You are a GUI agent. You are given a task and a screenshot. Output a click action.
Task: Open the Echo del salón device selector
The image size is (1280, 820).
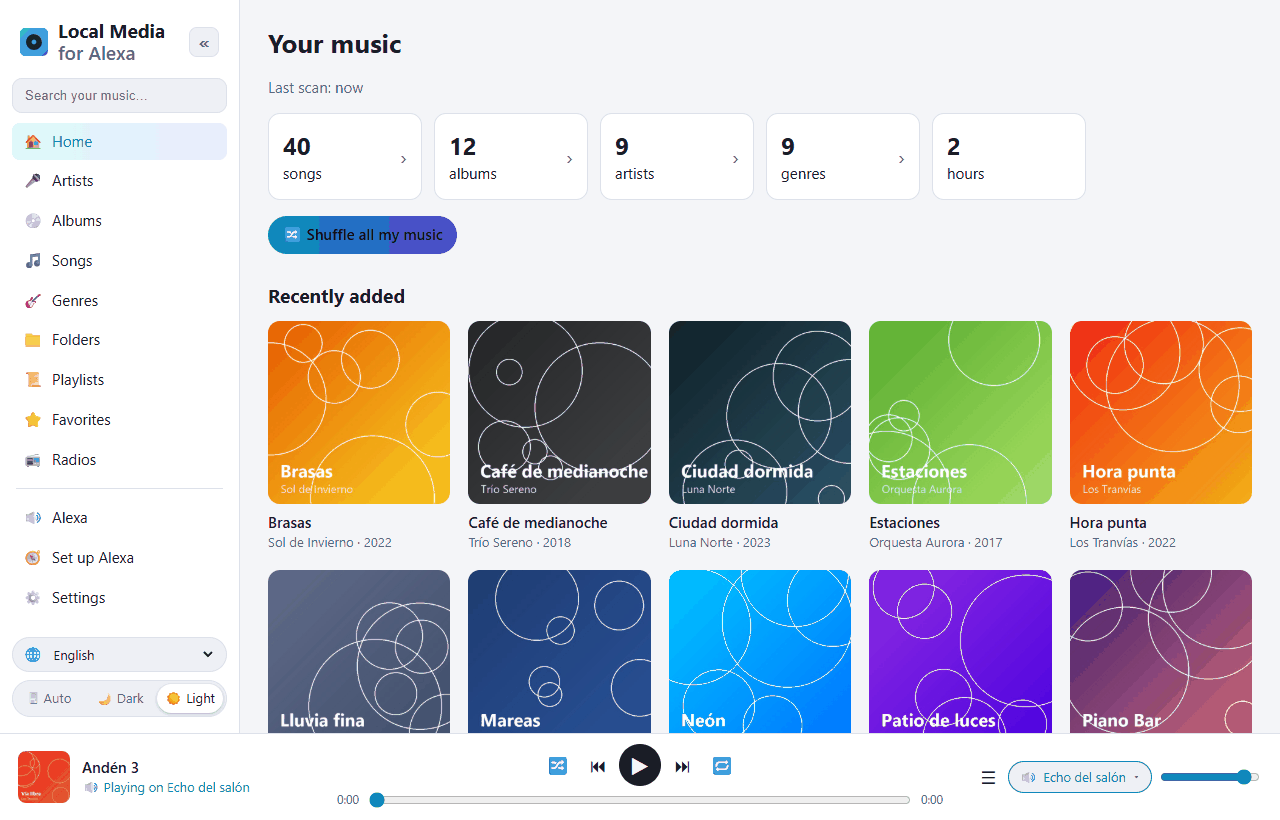pos(1080,777)
